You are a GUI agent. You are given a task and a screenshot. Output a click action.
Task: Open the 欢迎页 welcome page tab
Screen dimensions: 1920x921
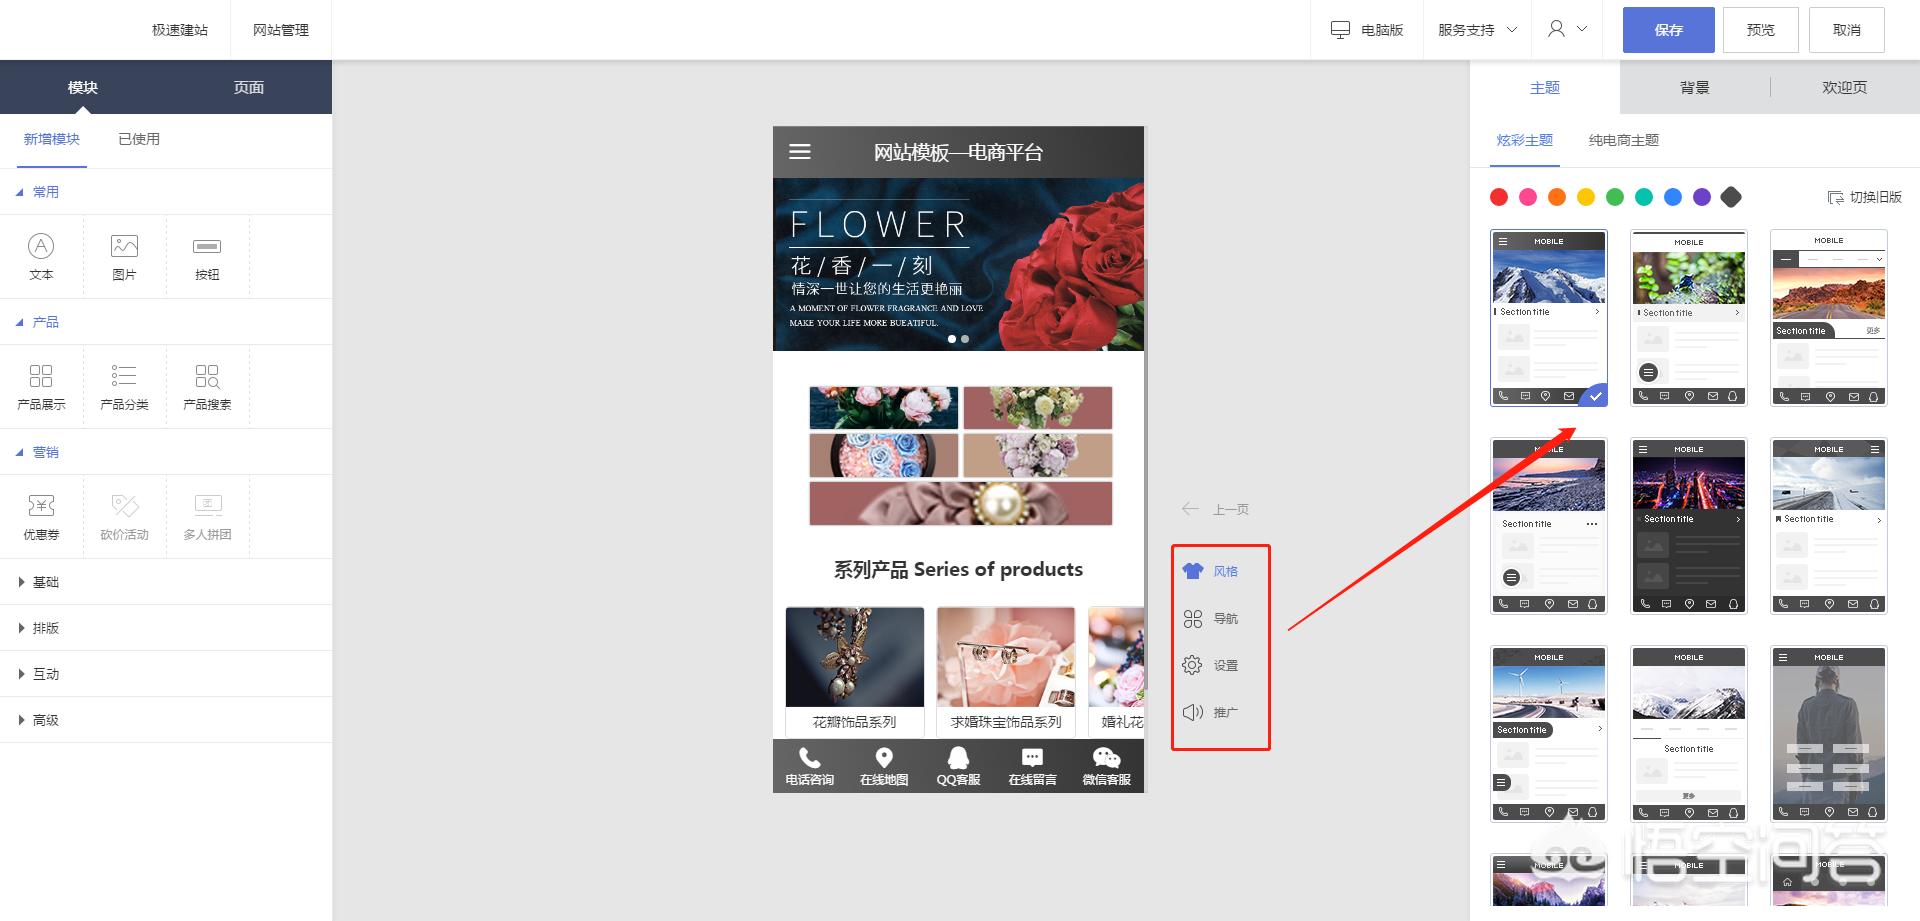coord(1845,87)
